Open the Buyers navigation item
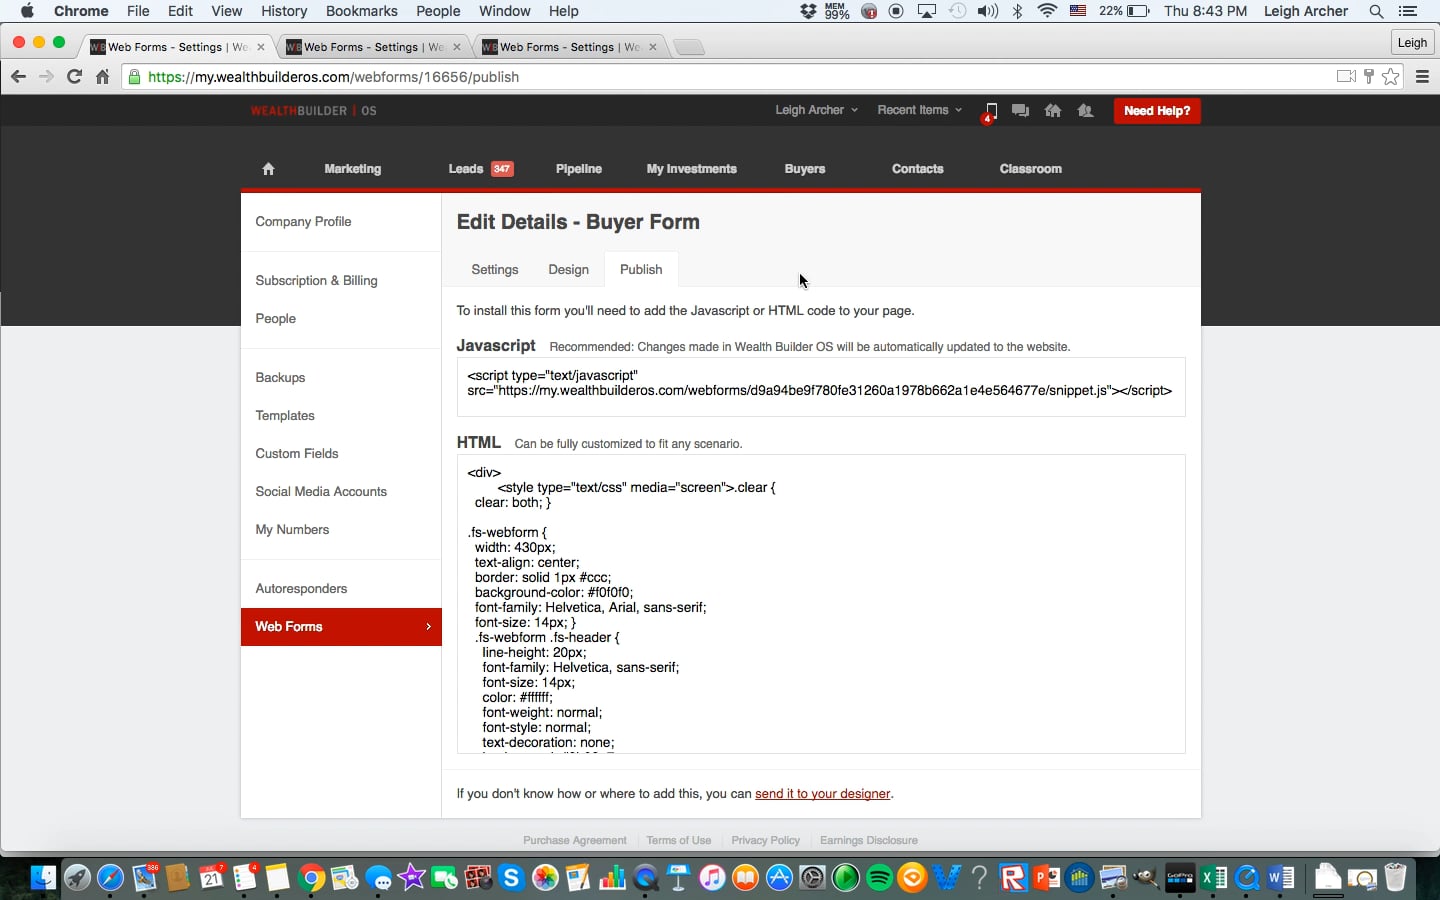The width and height of the screenshot is (1440, 900). (x=805, y=169)
